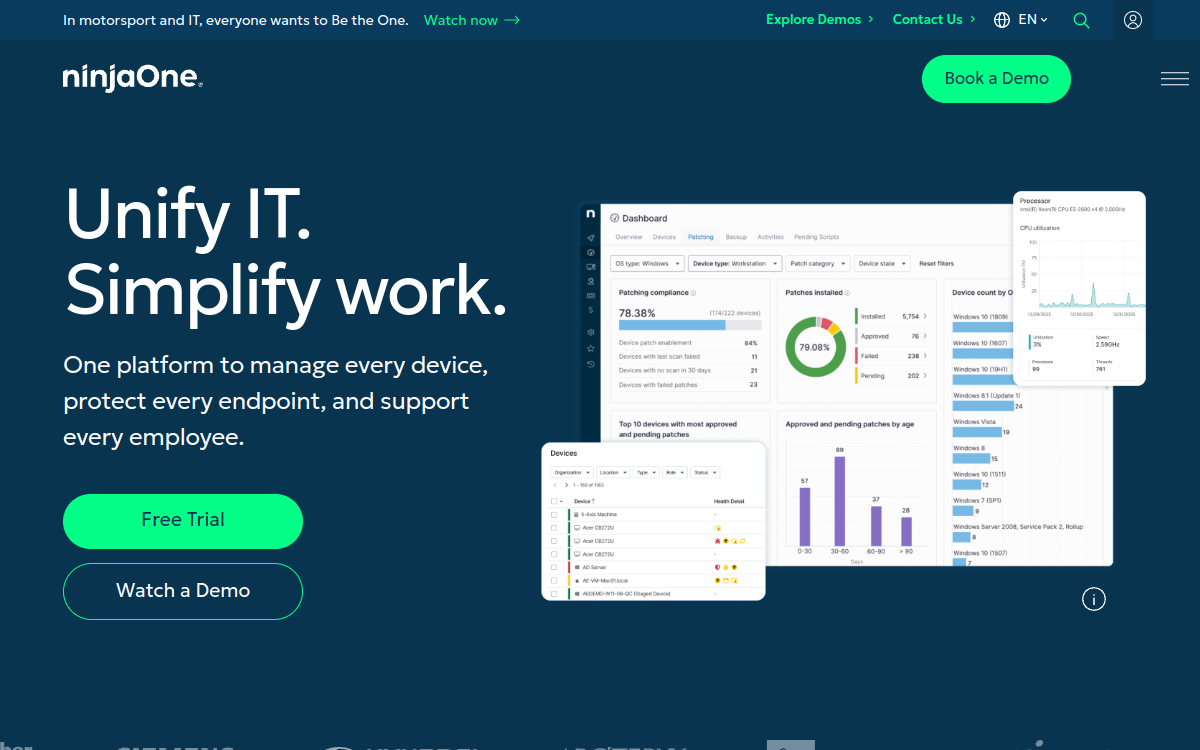Click Reset filters in the dashboard

937,264
